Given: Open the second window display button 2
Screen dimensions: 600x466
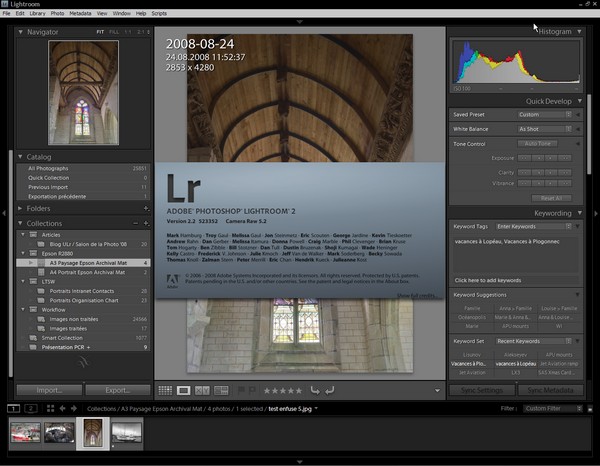Looking at the screenshot, I should click(31, 409).
